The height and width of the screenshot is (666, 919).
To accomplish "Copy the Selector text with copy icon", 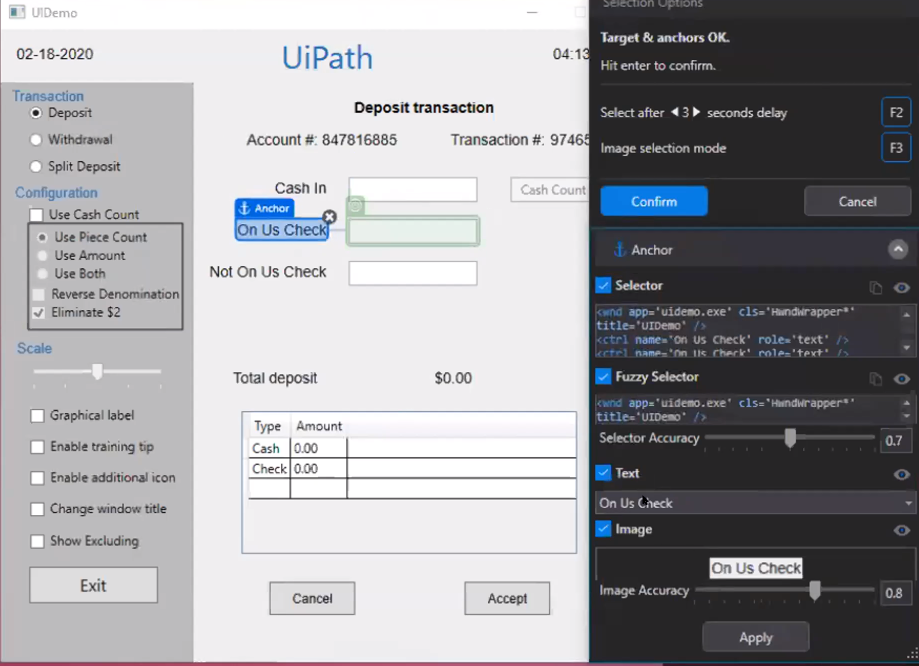I will (x=876, y=287).
